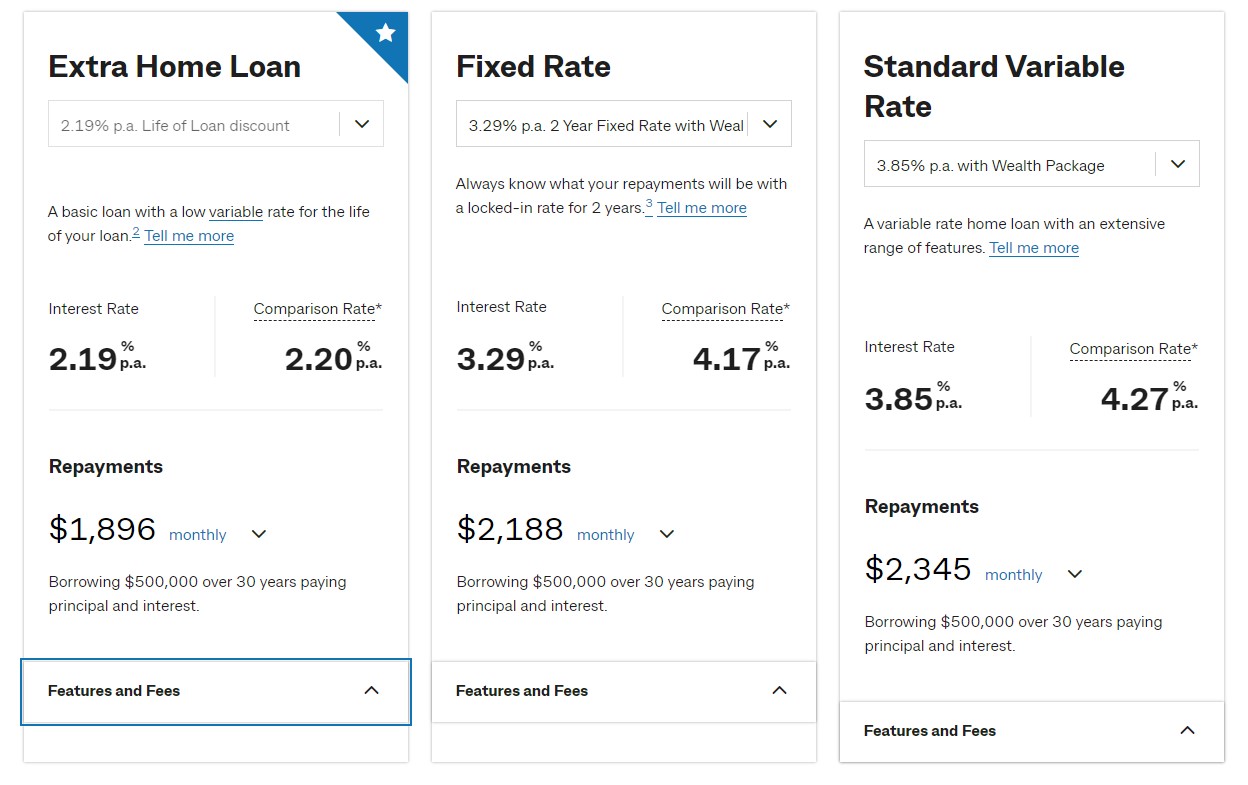Viewport: 1248px width, 785px height.
Task: Expand the monthly frequency selector under $2,345
Action: (x=1074, y=573)
